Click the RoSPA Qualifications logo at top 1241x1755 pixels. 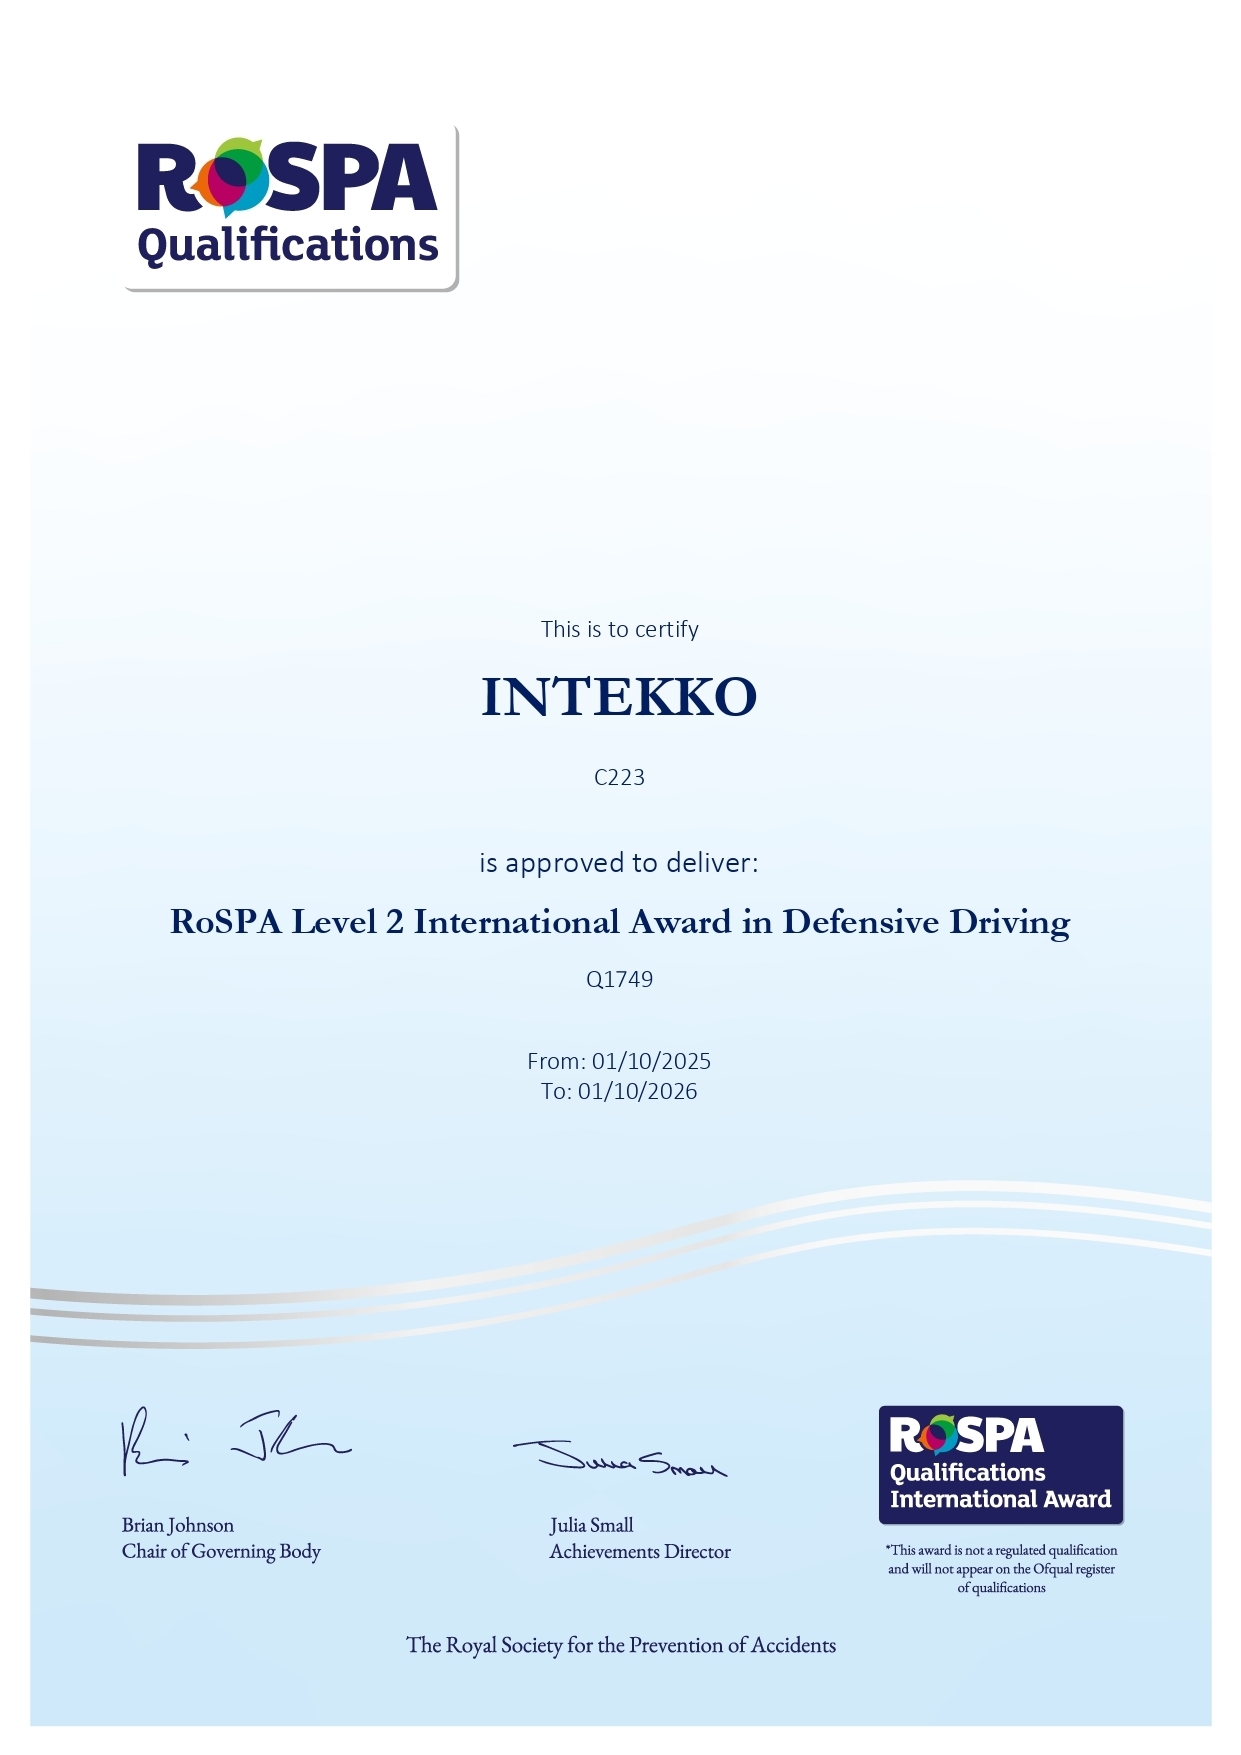pyautogui.click(x=290, y=208)
